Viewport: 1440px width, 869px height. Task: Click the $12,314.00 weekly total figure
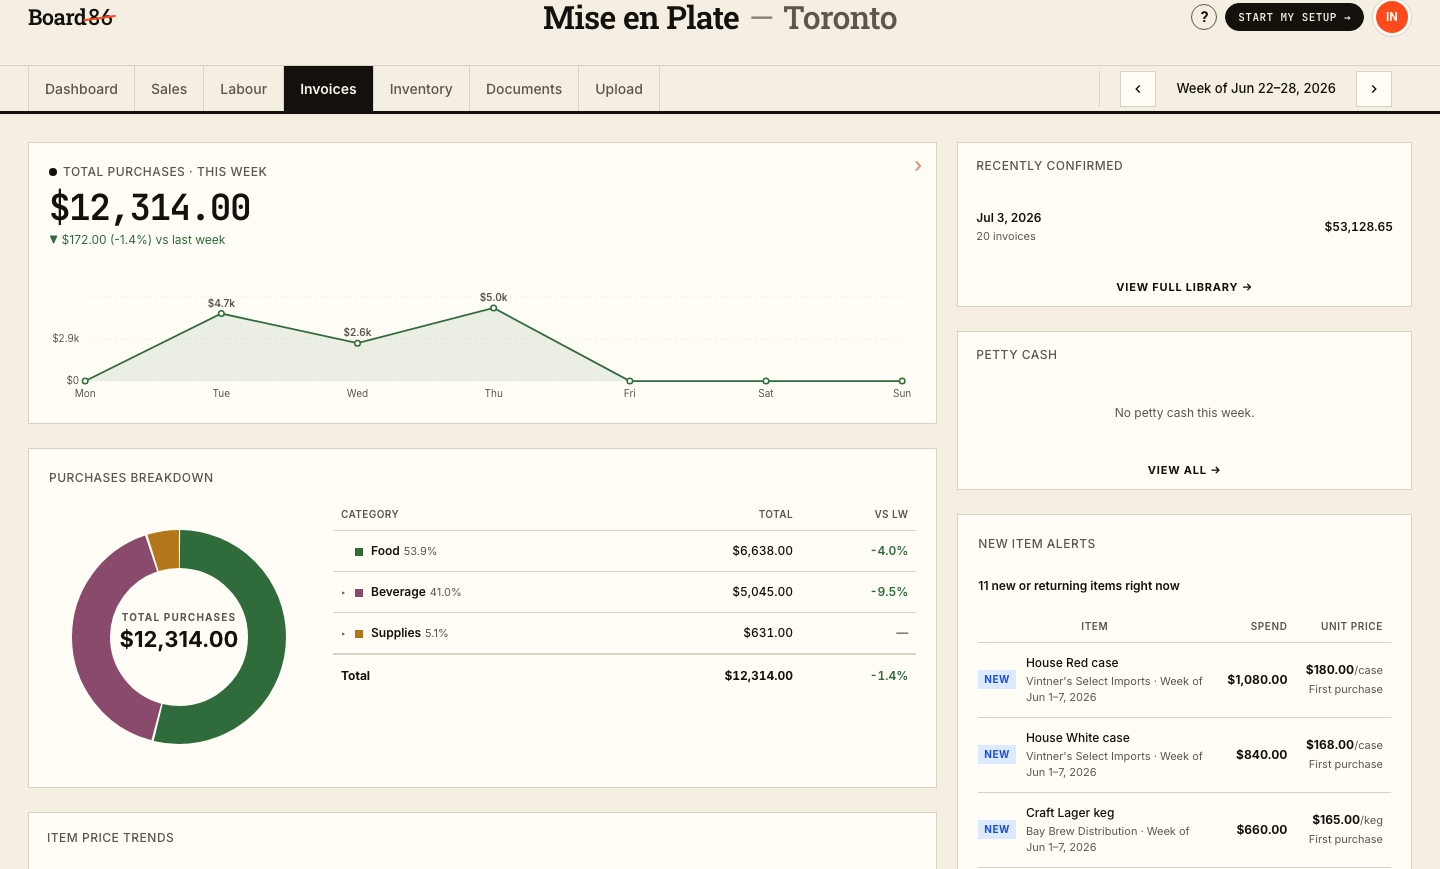click(150, 208)
